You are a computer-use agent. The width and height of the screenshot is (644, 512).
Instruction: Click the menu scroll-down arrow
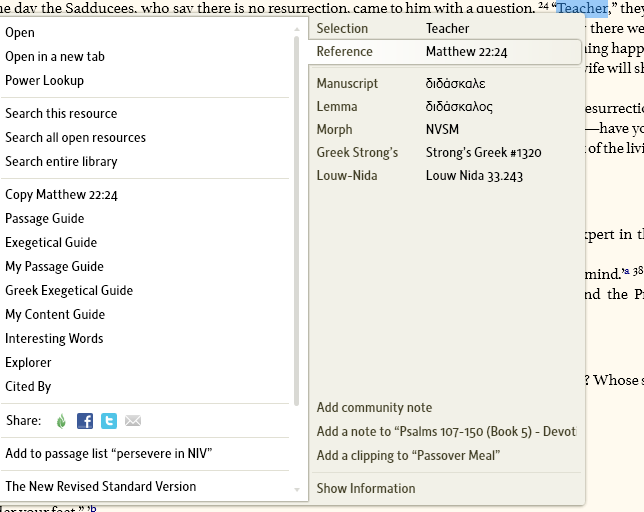(x=297, y=489)
